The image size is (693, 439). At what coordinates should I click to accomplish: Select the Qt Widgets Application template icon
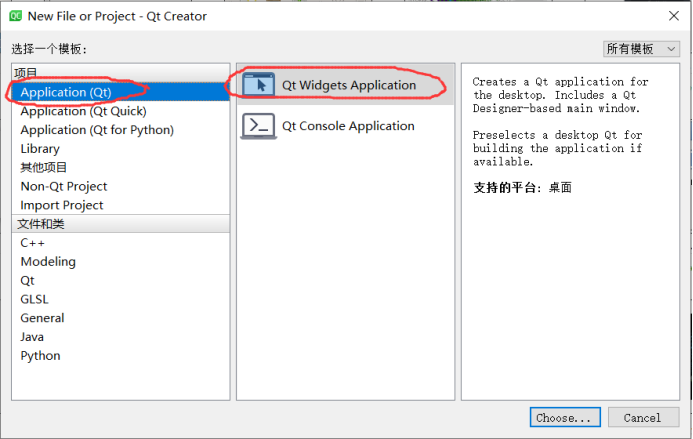[259, 85]
